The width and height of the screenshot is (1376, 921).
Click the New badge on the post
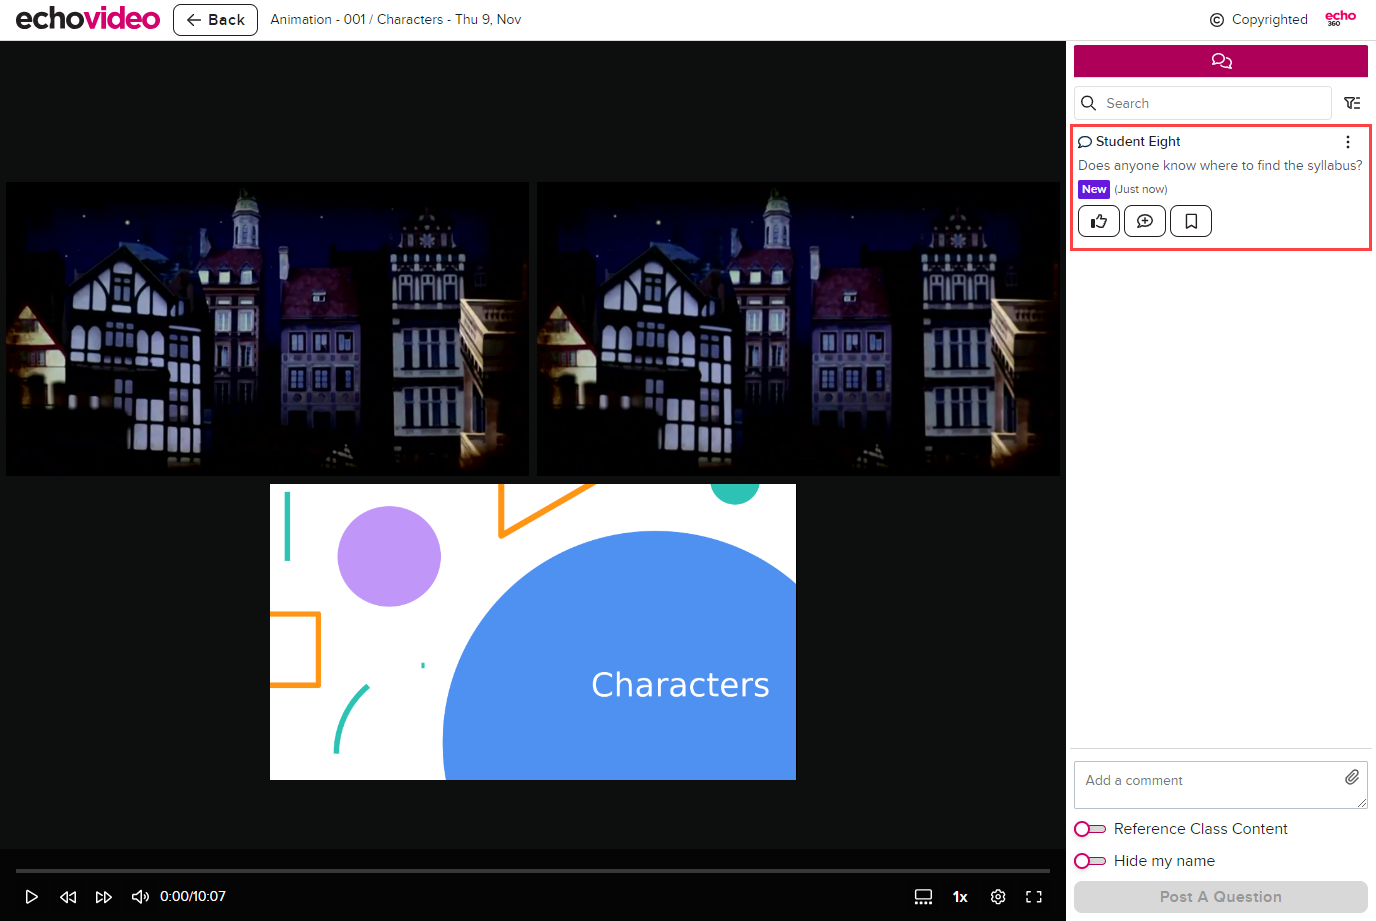click(1094, 189)
